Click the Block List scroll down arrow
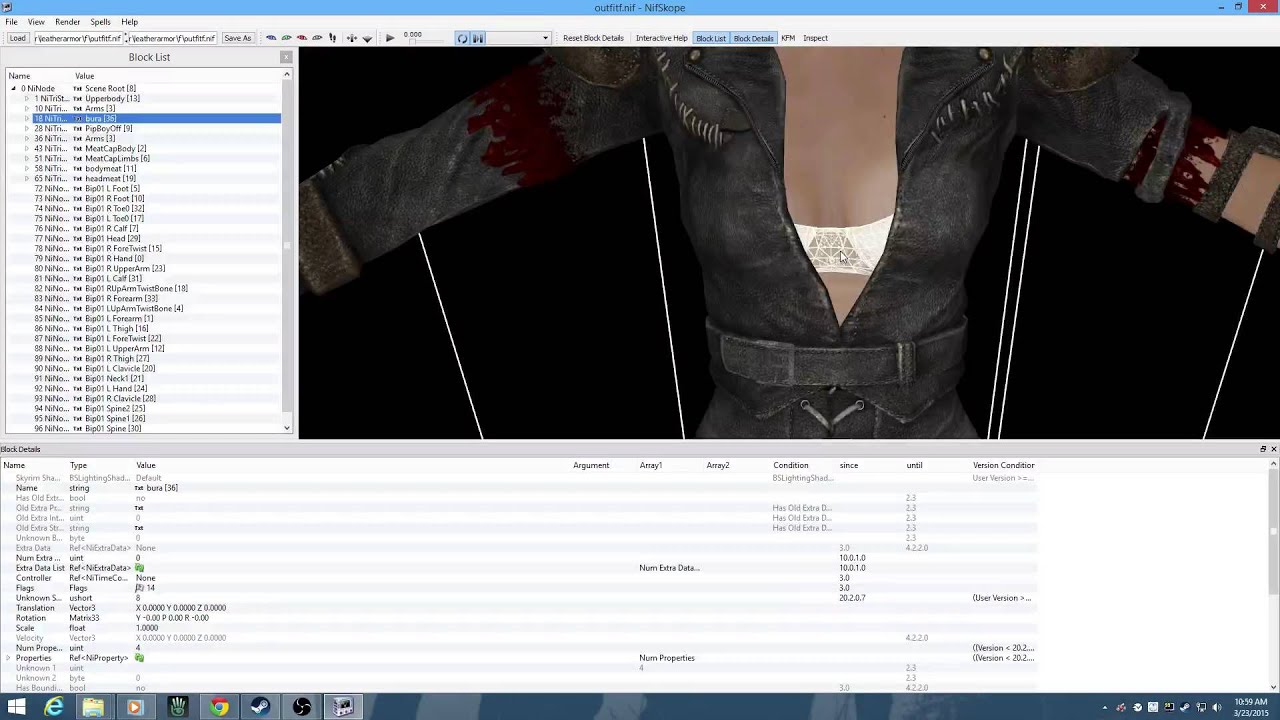Screen dimensions: 1280x720 pos(287,428)
